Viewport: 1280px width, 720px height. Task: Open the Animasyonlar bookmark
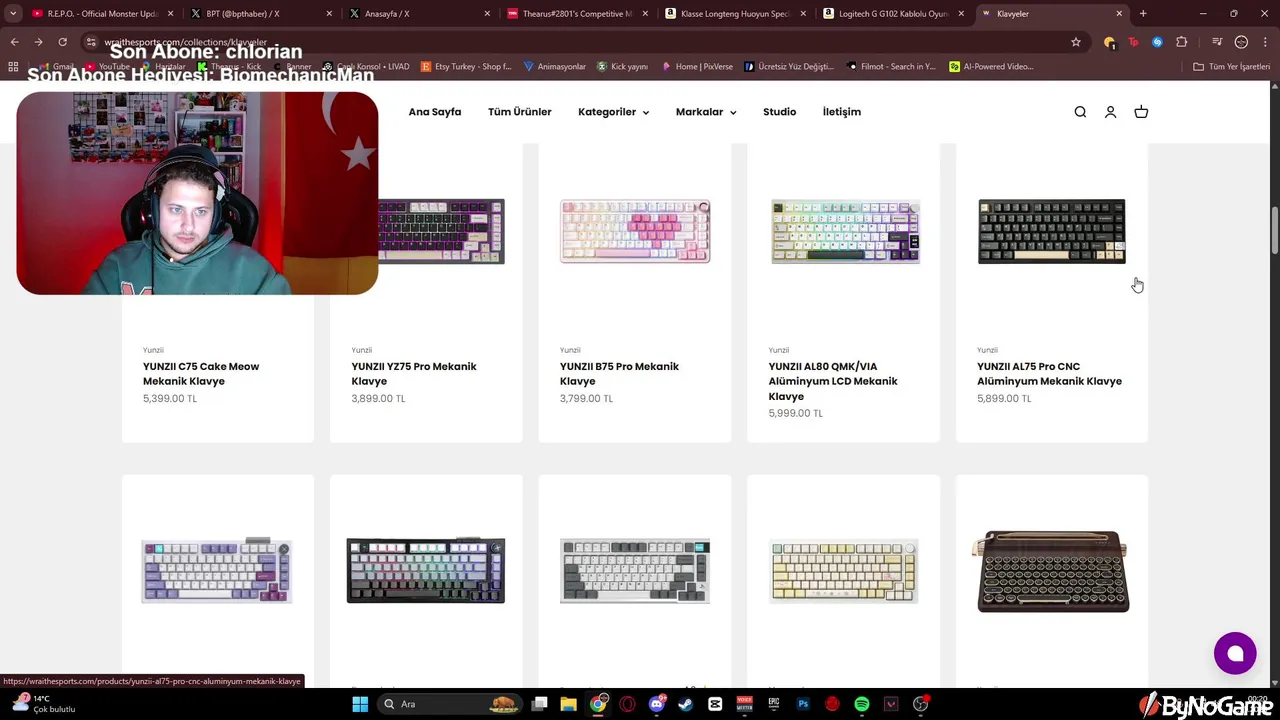click(x=554, y=66)
